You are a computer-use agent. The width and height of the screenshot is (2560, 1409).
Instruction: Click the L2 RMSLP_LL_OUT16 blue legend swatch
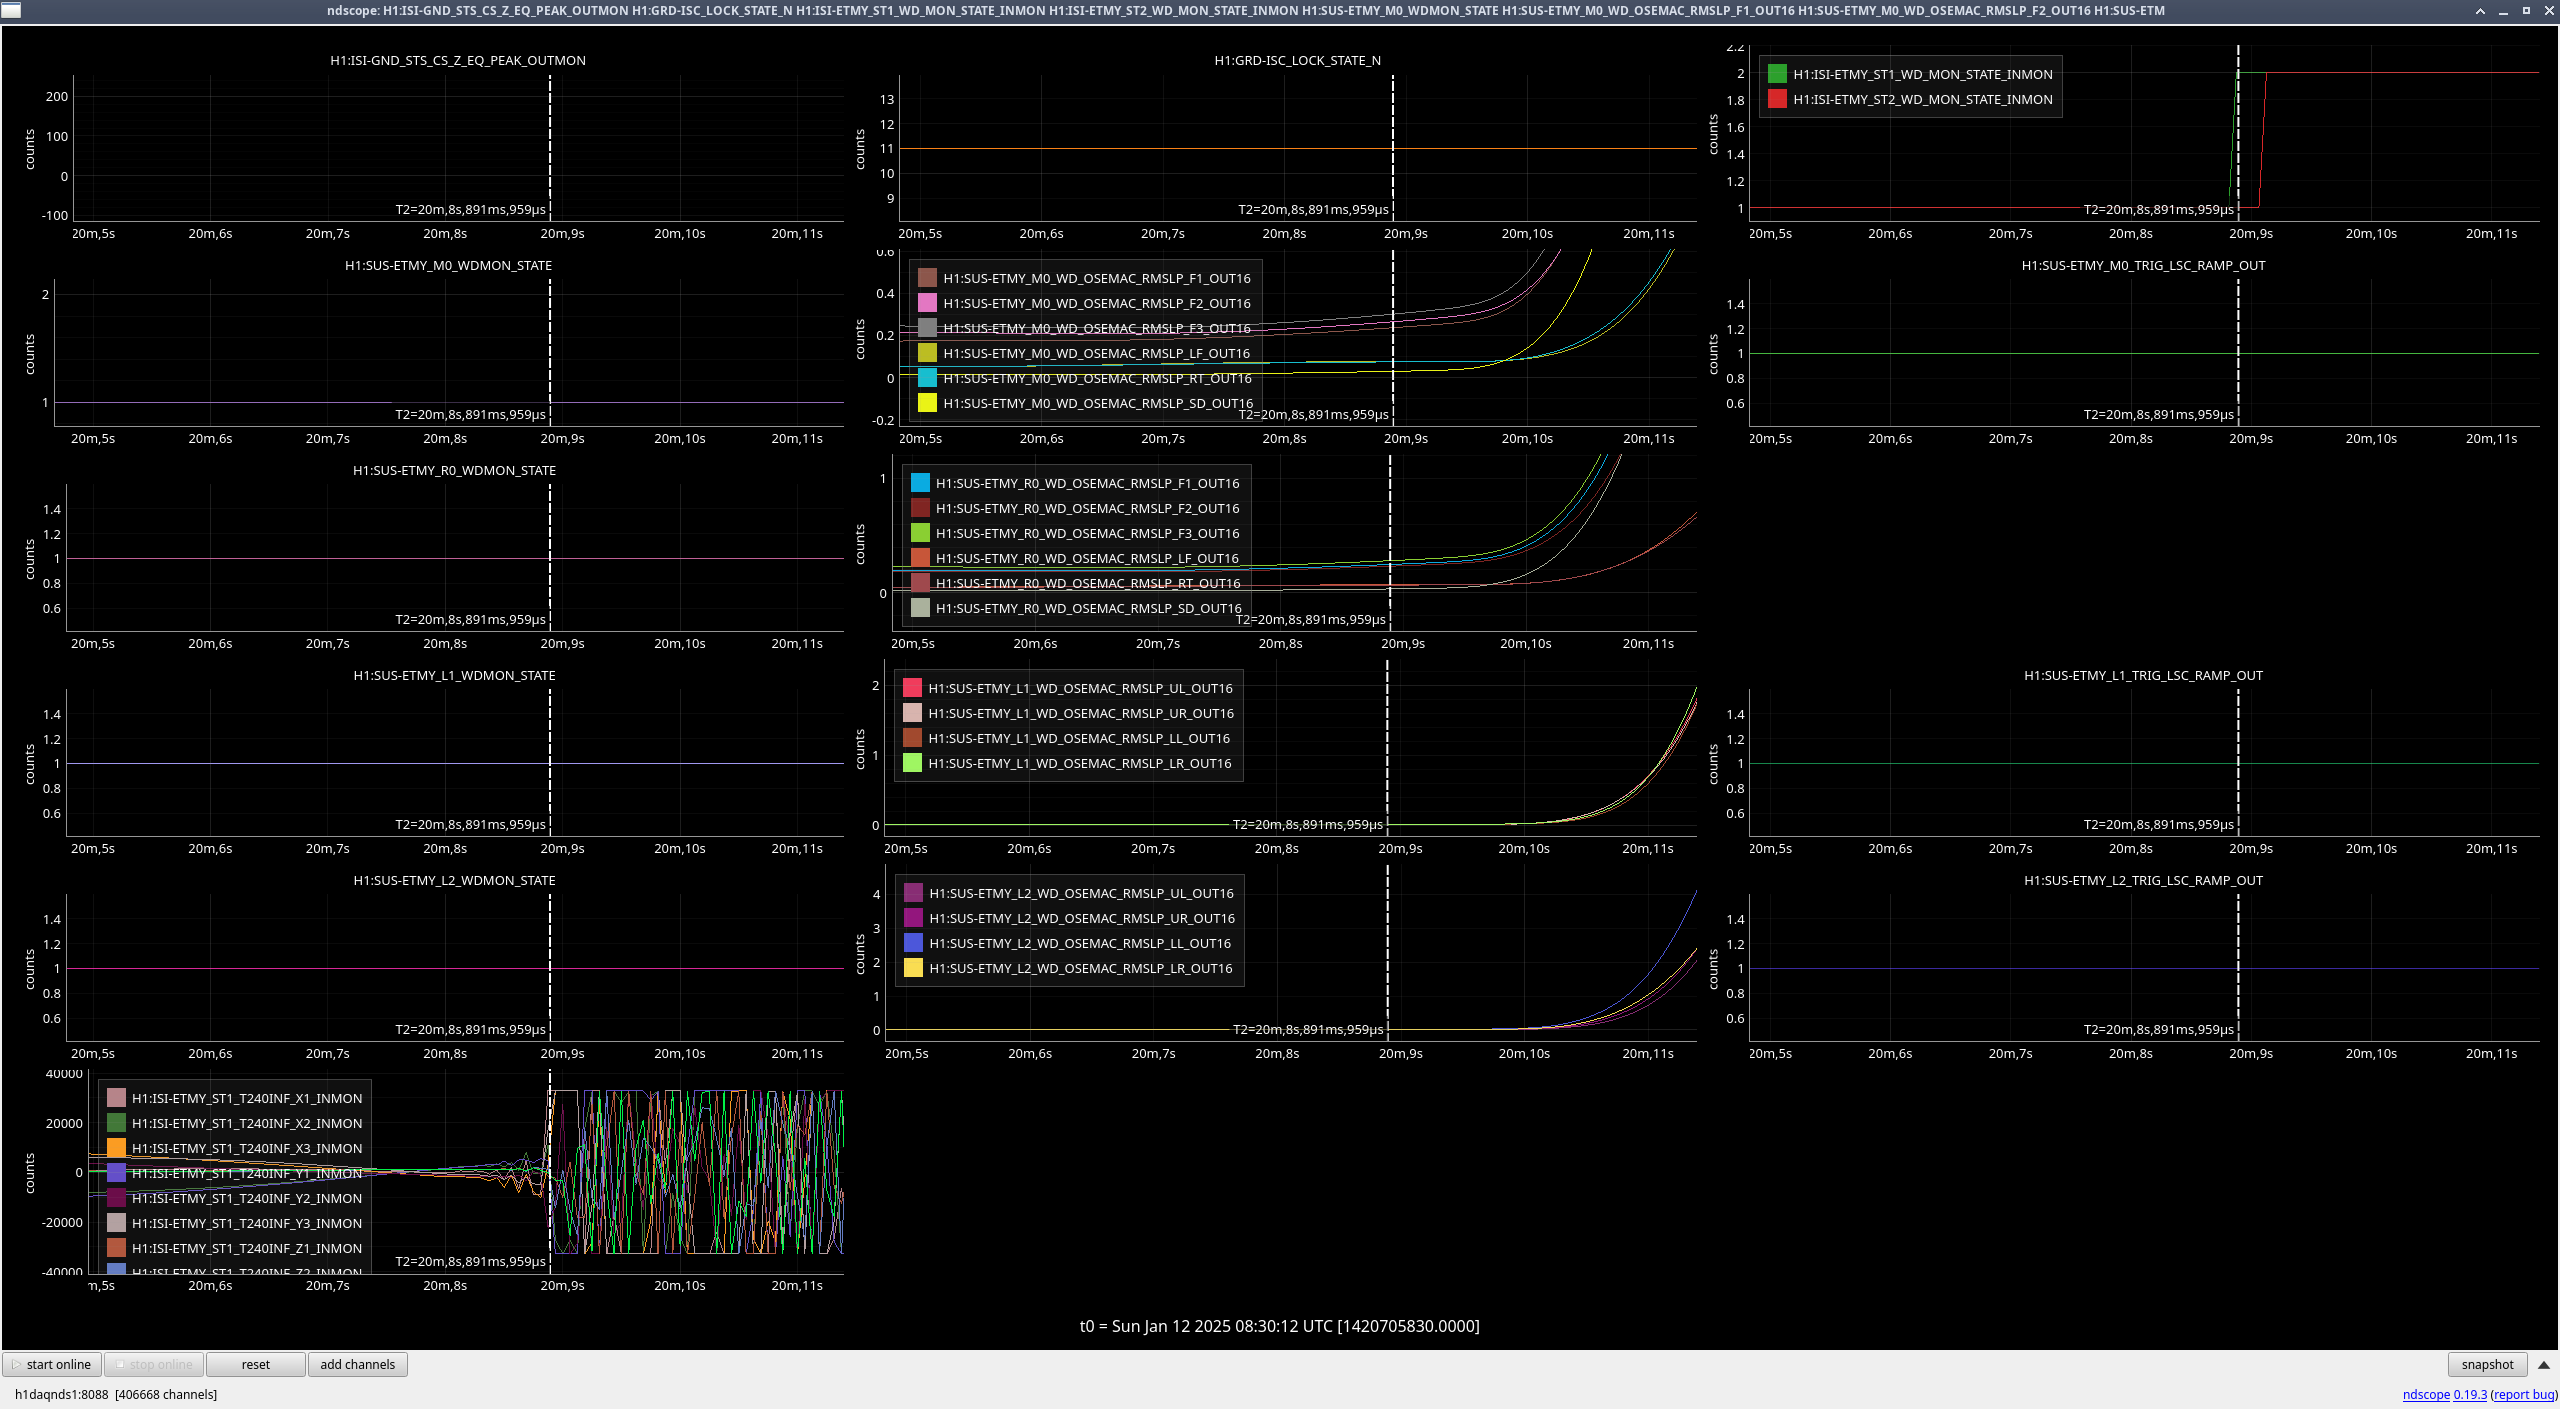click(x=913, y=943)
